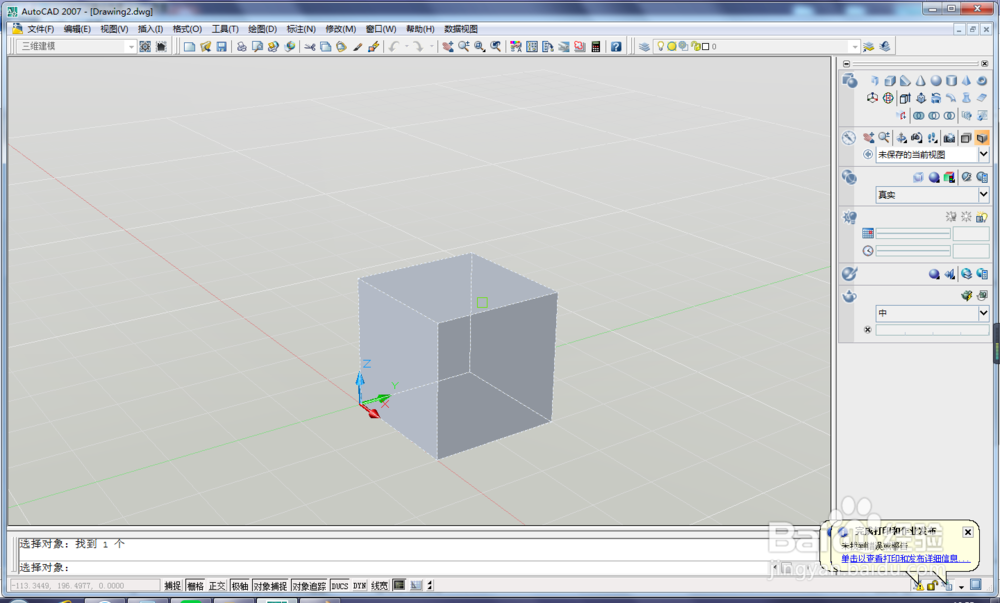
Task: Select the Cone solid tool
Action: (x=920, y=80)
